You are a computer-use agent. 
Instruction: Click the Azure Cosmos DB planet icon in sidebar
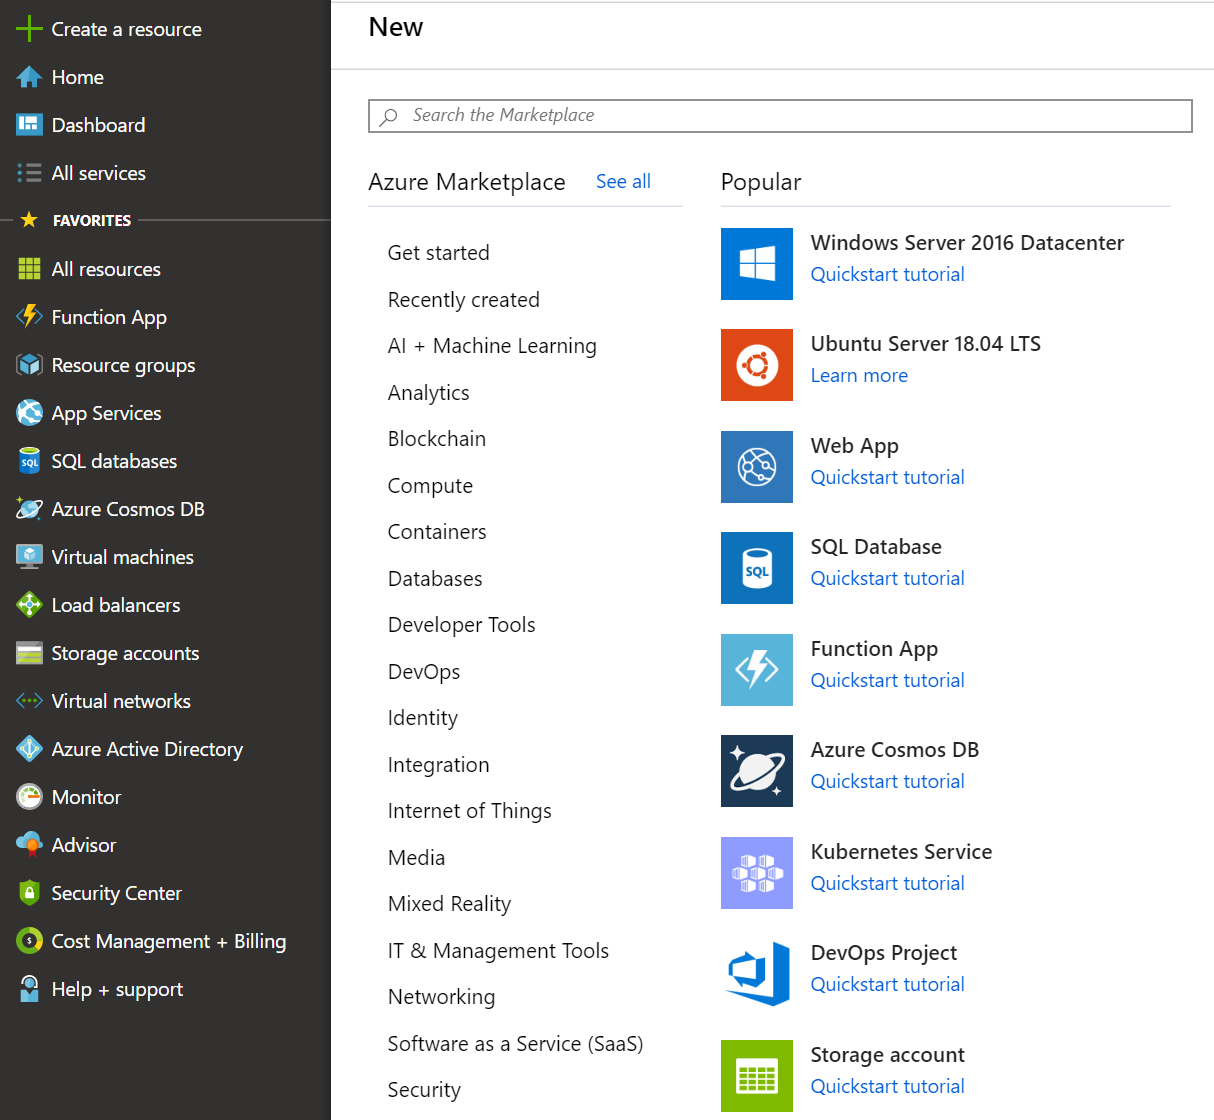point(30,509)
